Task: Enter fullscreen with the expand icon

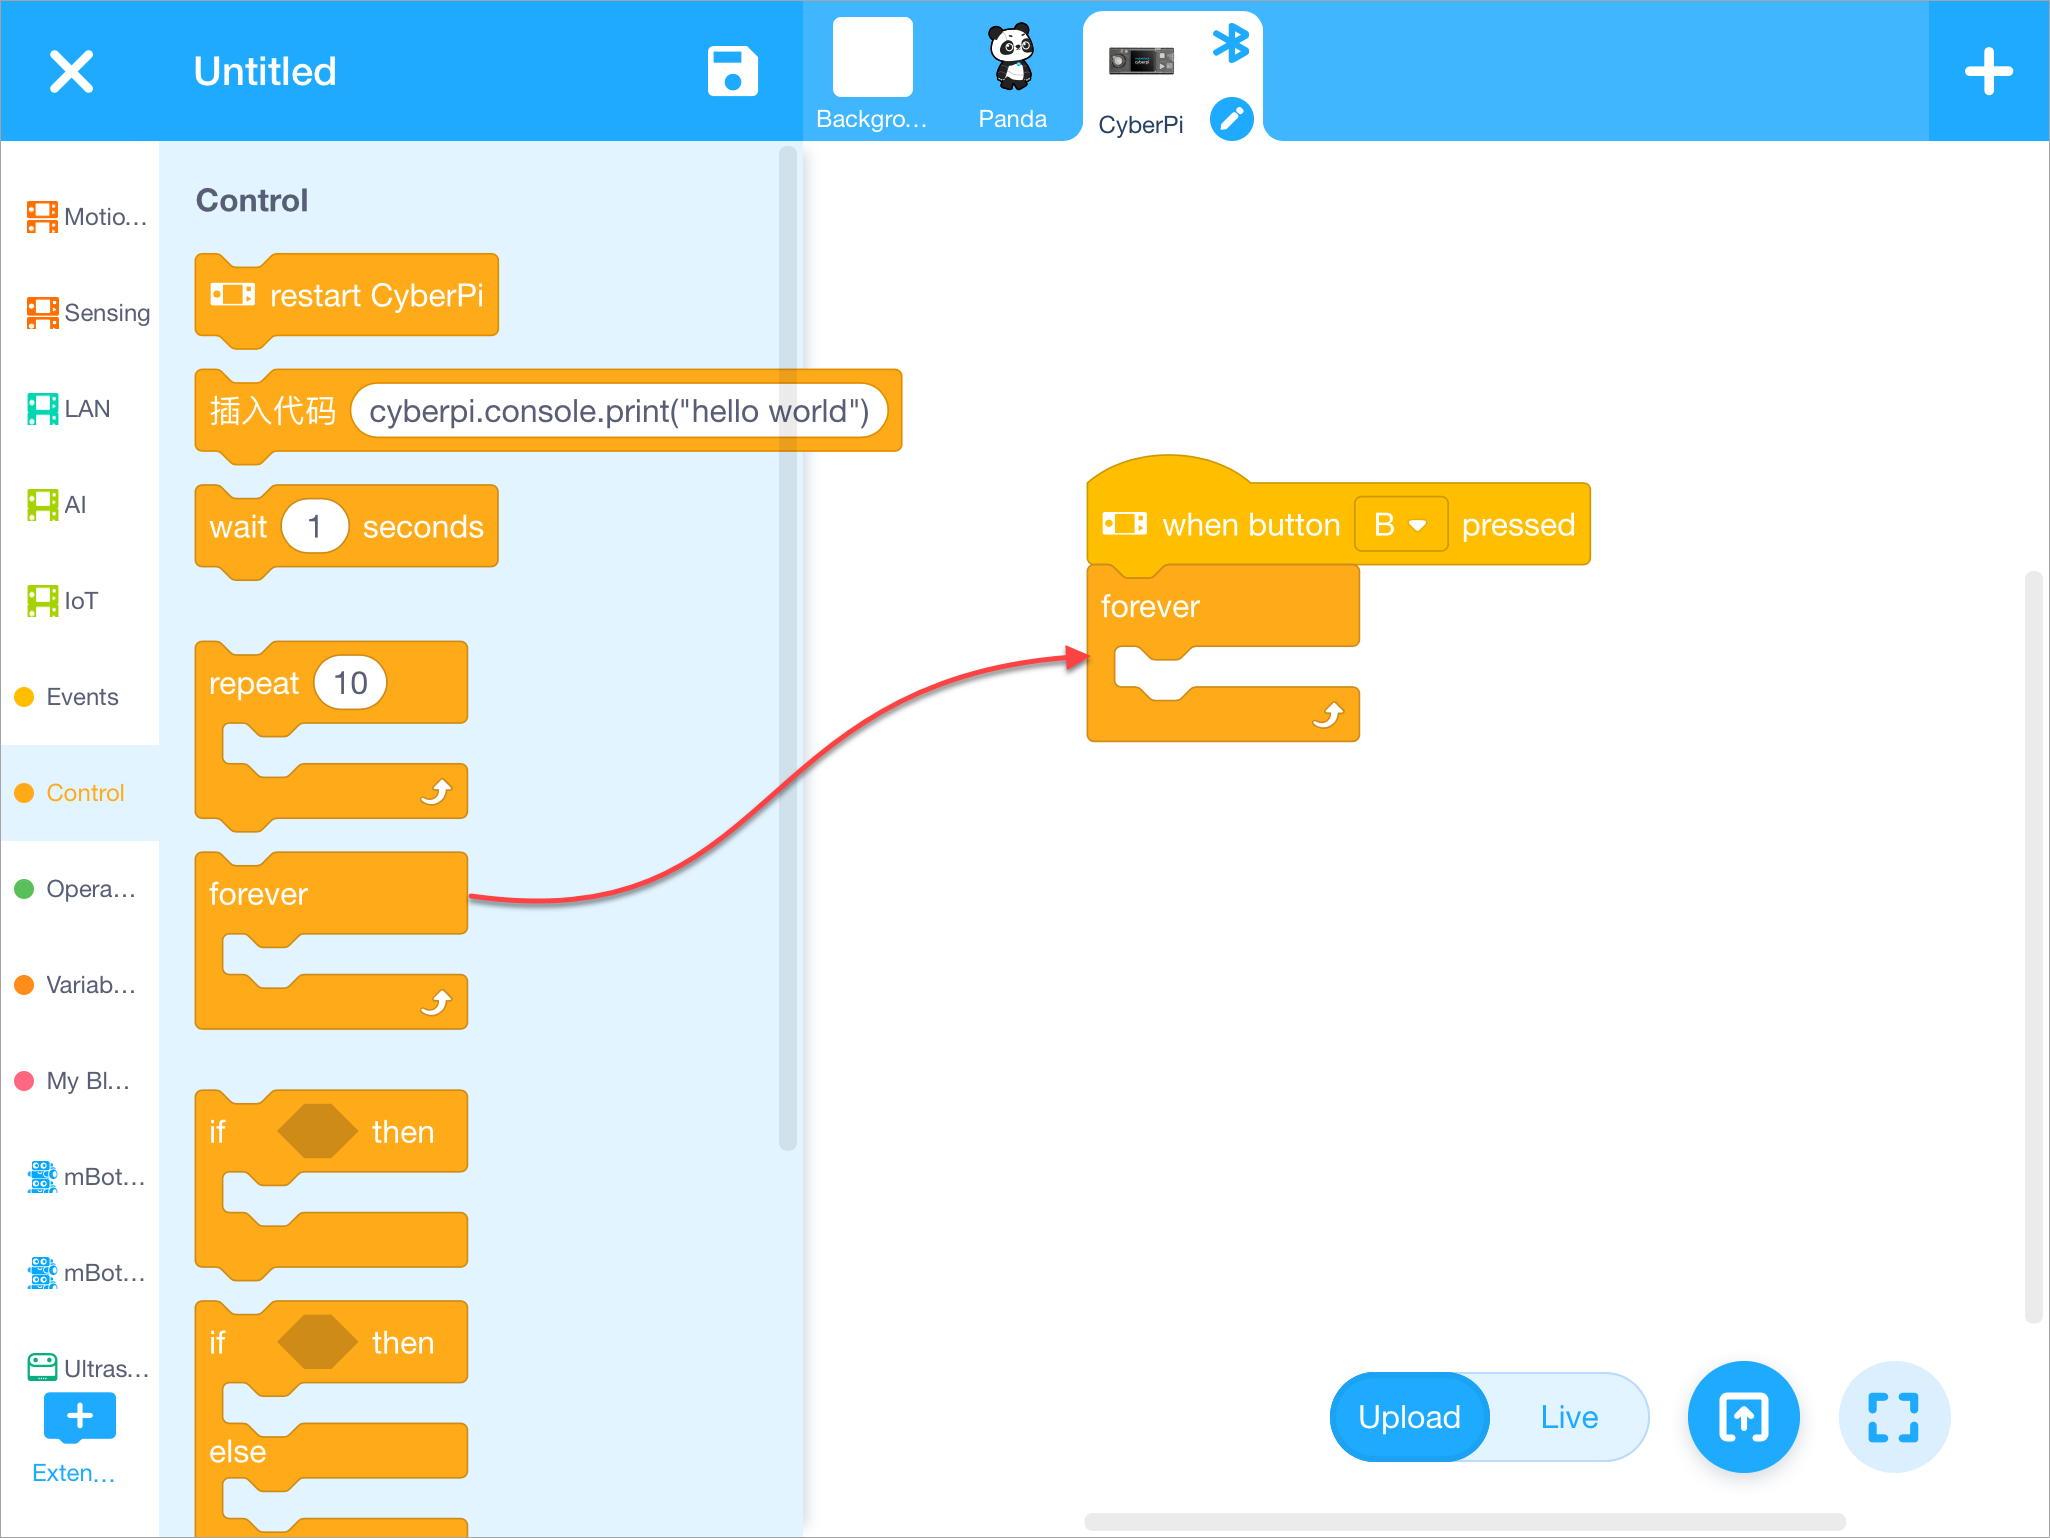Action: [1893, 1416]
